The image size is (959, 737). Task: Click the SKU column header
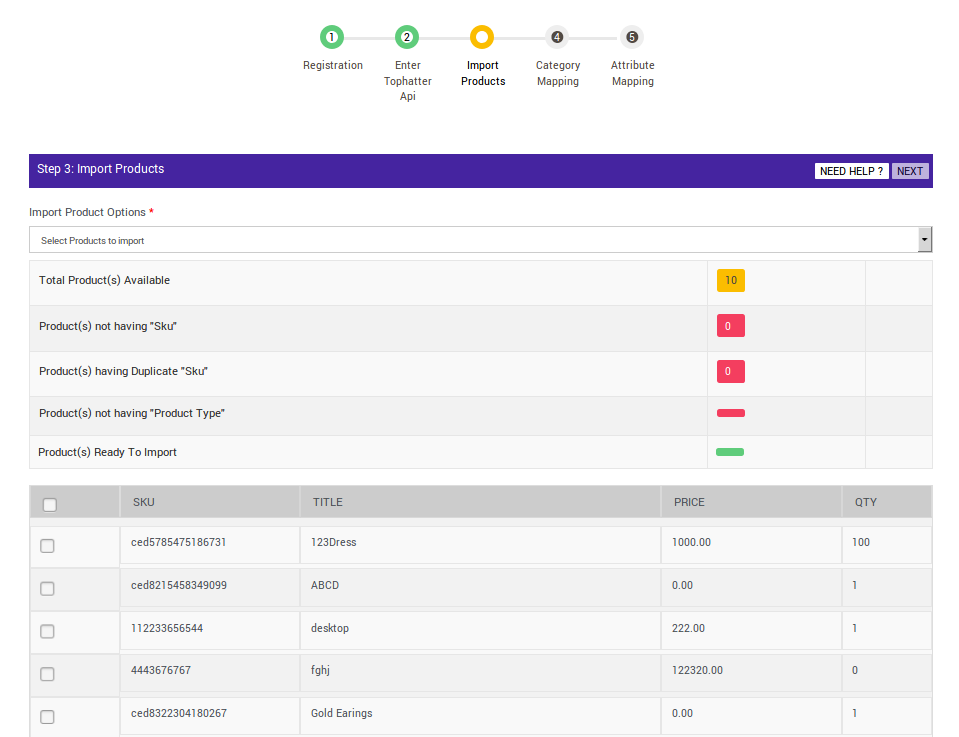coord(144,502)
